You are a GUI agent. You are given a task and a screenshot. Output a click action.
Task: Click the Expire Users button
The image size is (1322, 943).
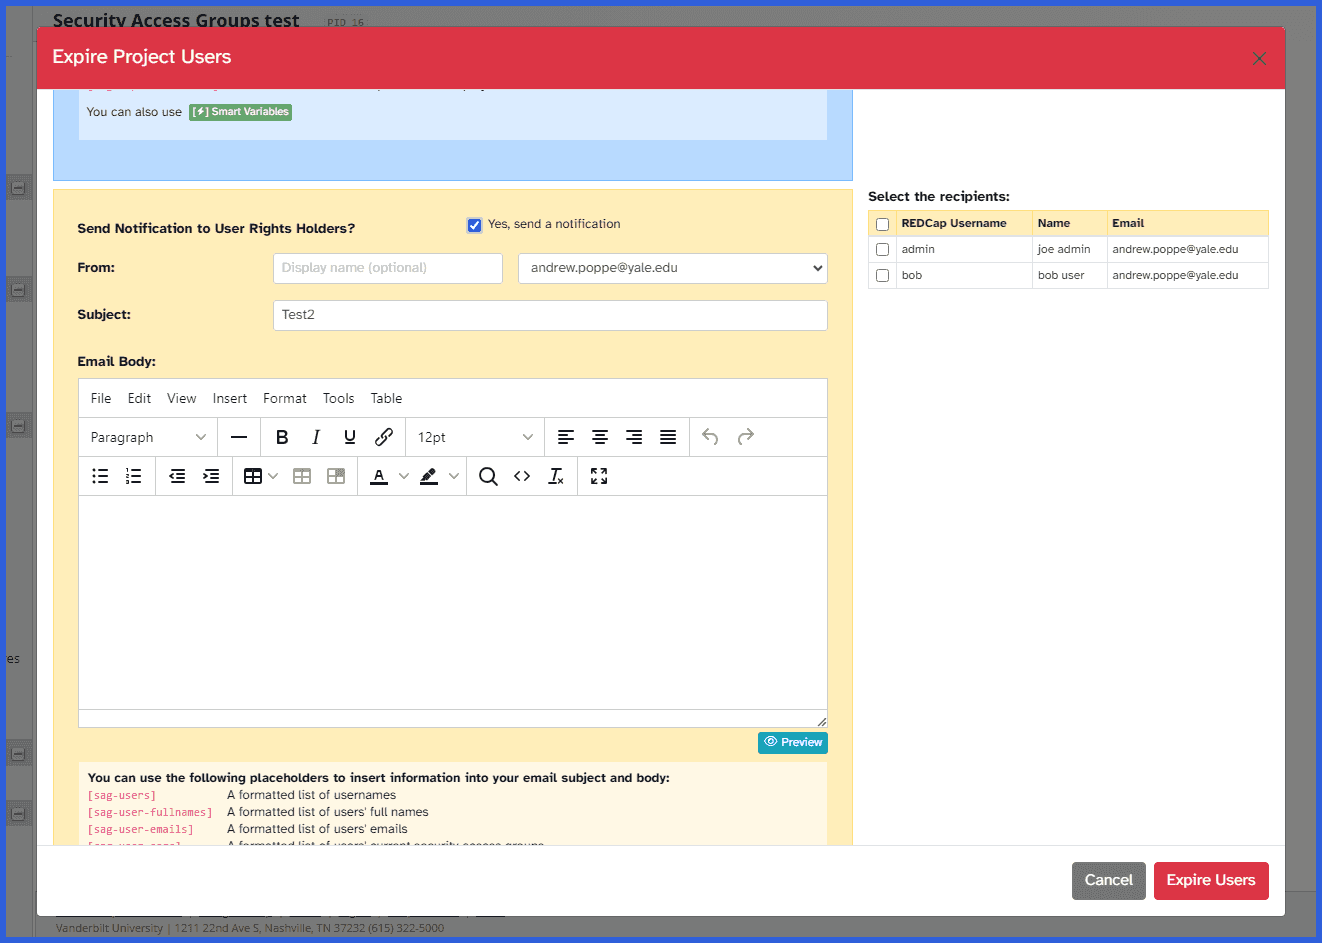pyautogui.click(x=1211, y=880)
